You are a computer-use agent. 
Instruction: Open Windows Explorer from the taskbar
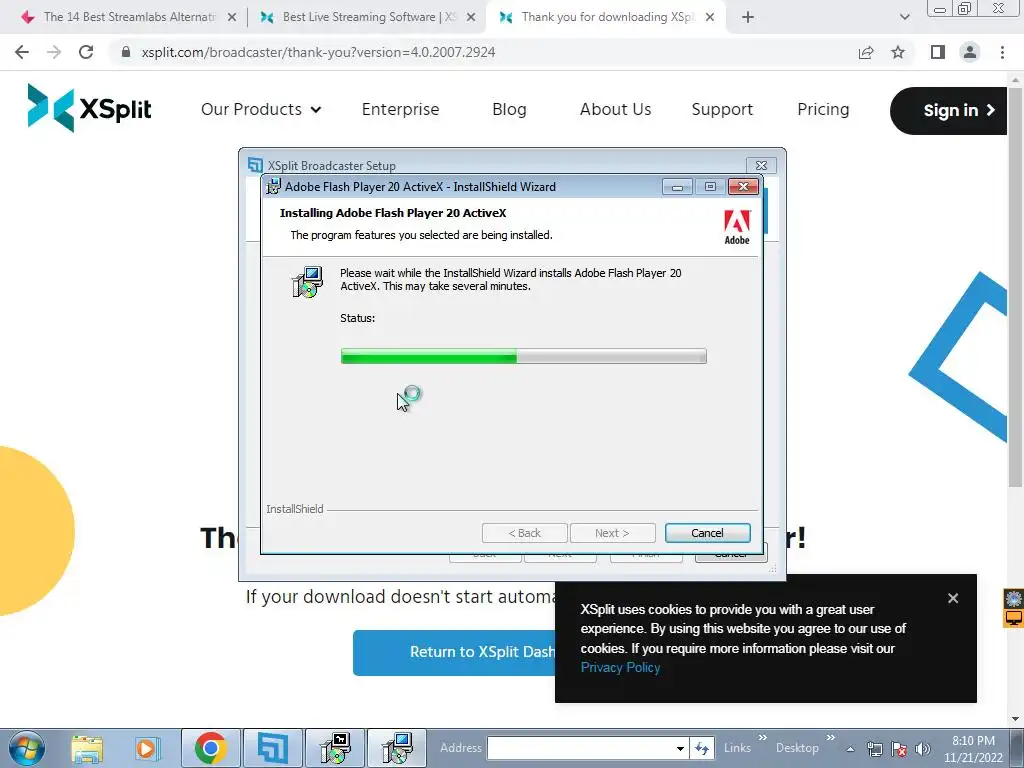88,748
